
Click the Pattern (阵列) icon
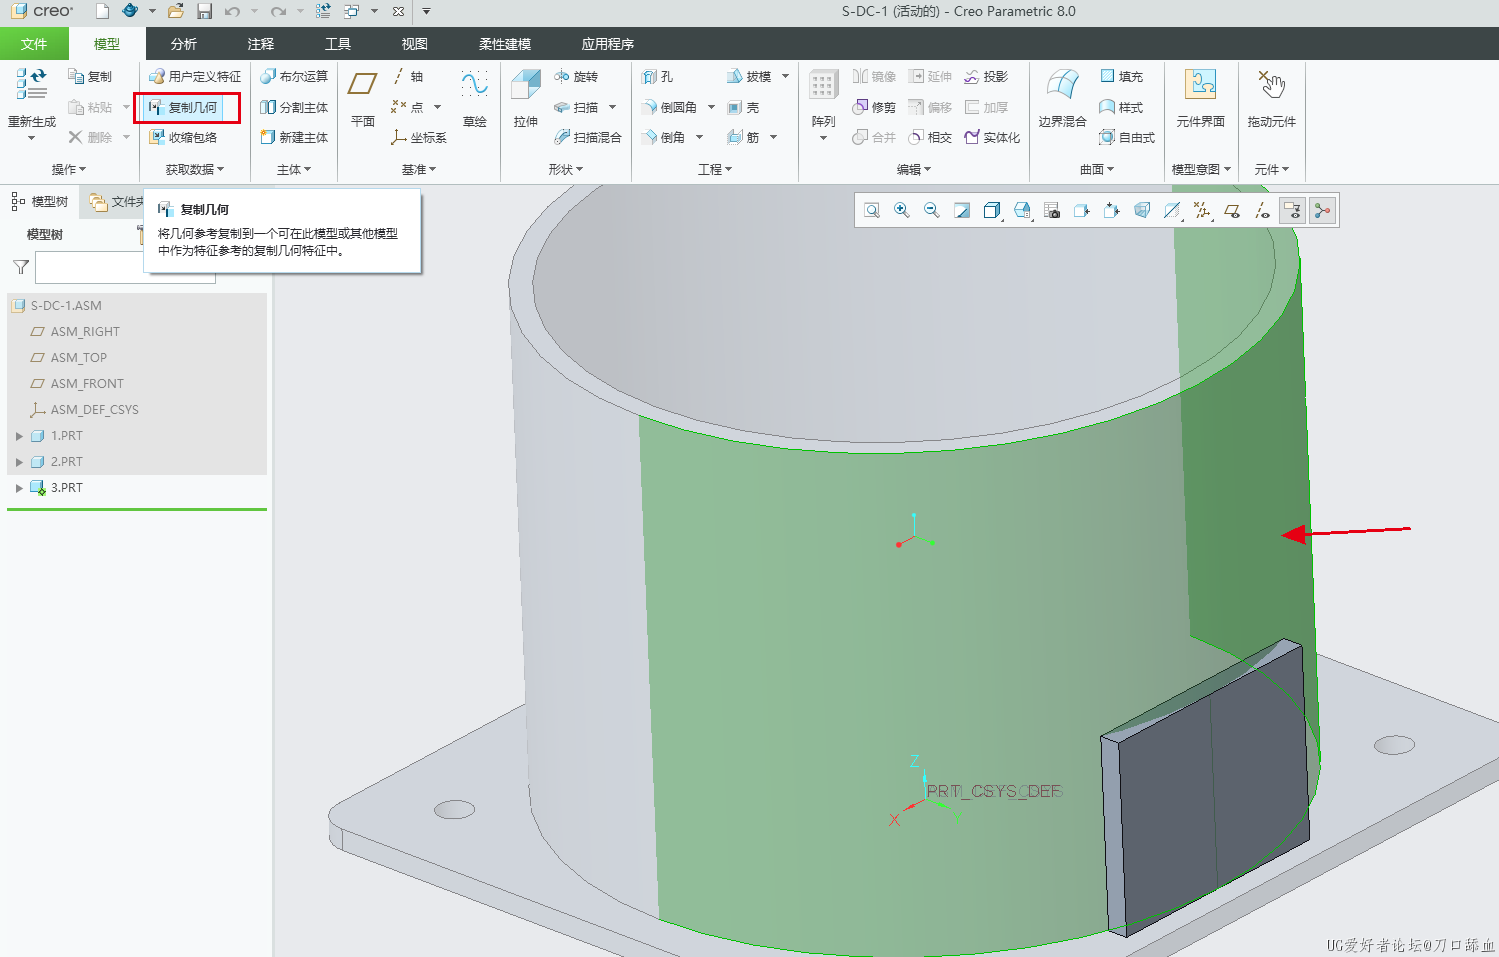coord(823,97)
